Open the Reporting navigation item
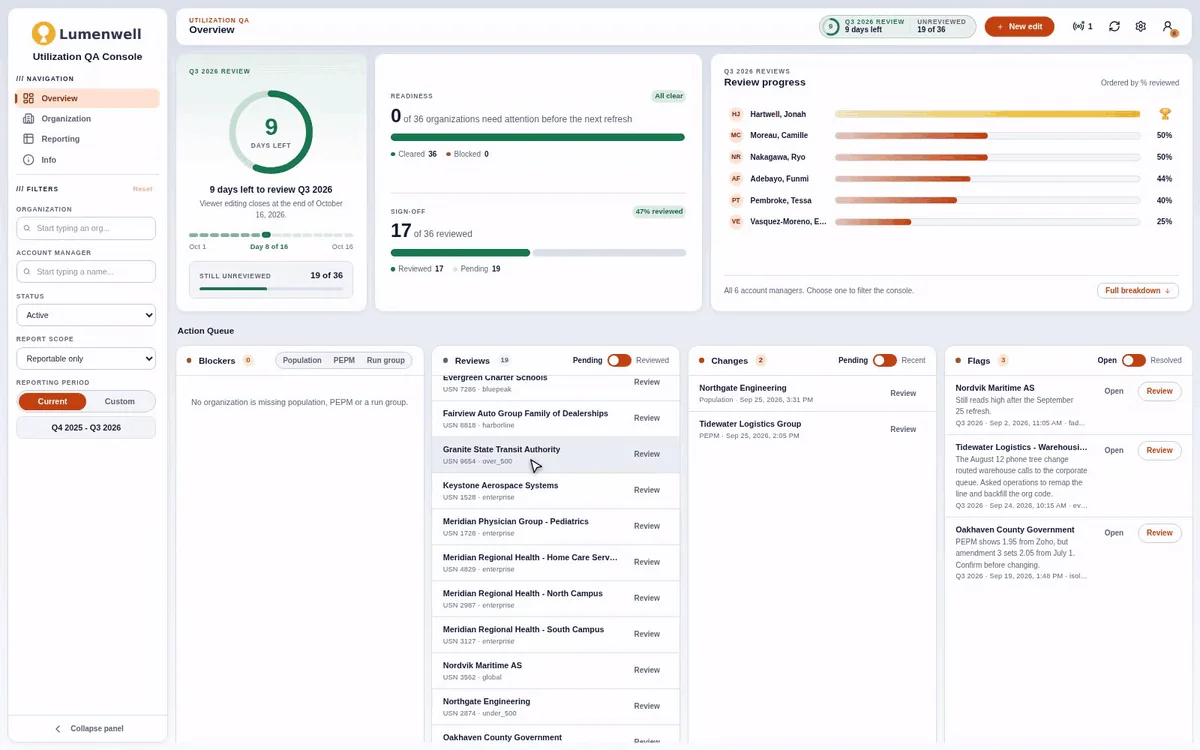1200x750 pixels. 87,139
